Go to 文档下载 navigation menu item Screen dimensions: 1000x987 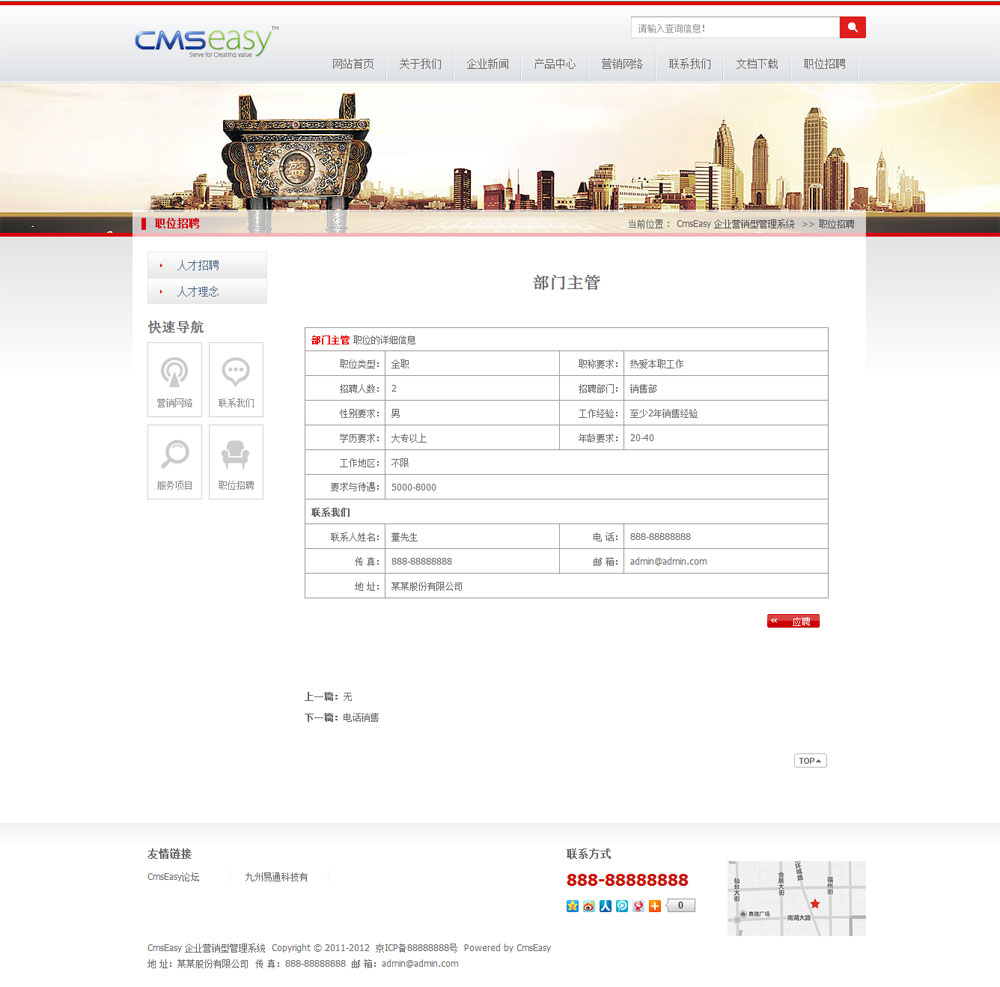tap(757, 64)
